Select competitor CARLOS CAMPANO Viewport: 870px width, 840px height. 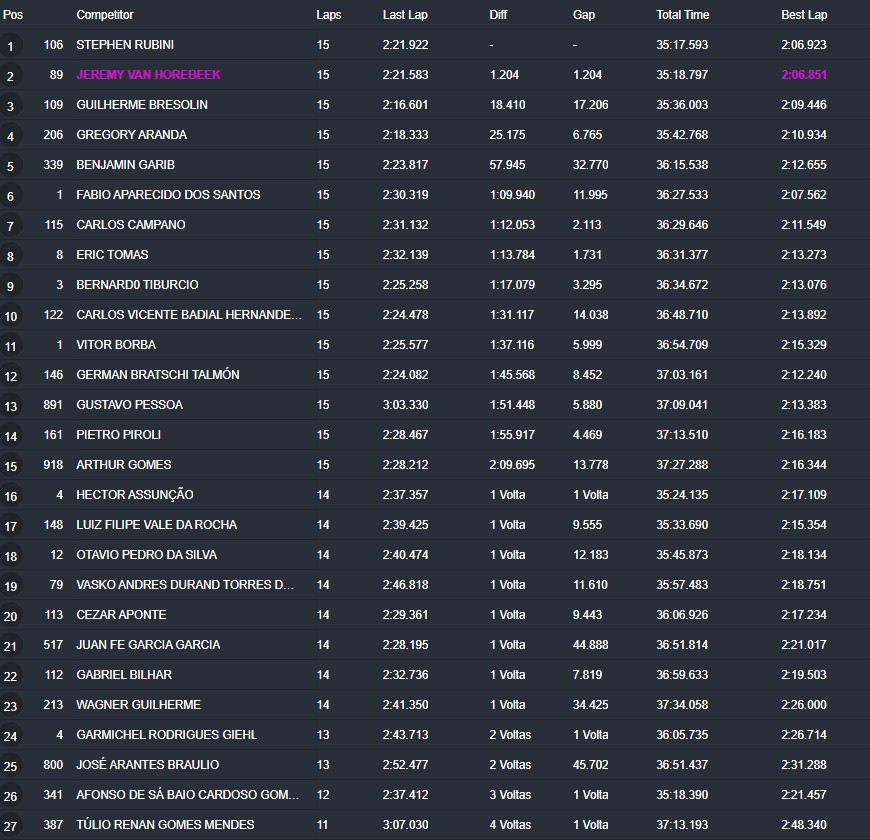click(131, 225)
